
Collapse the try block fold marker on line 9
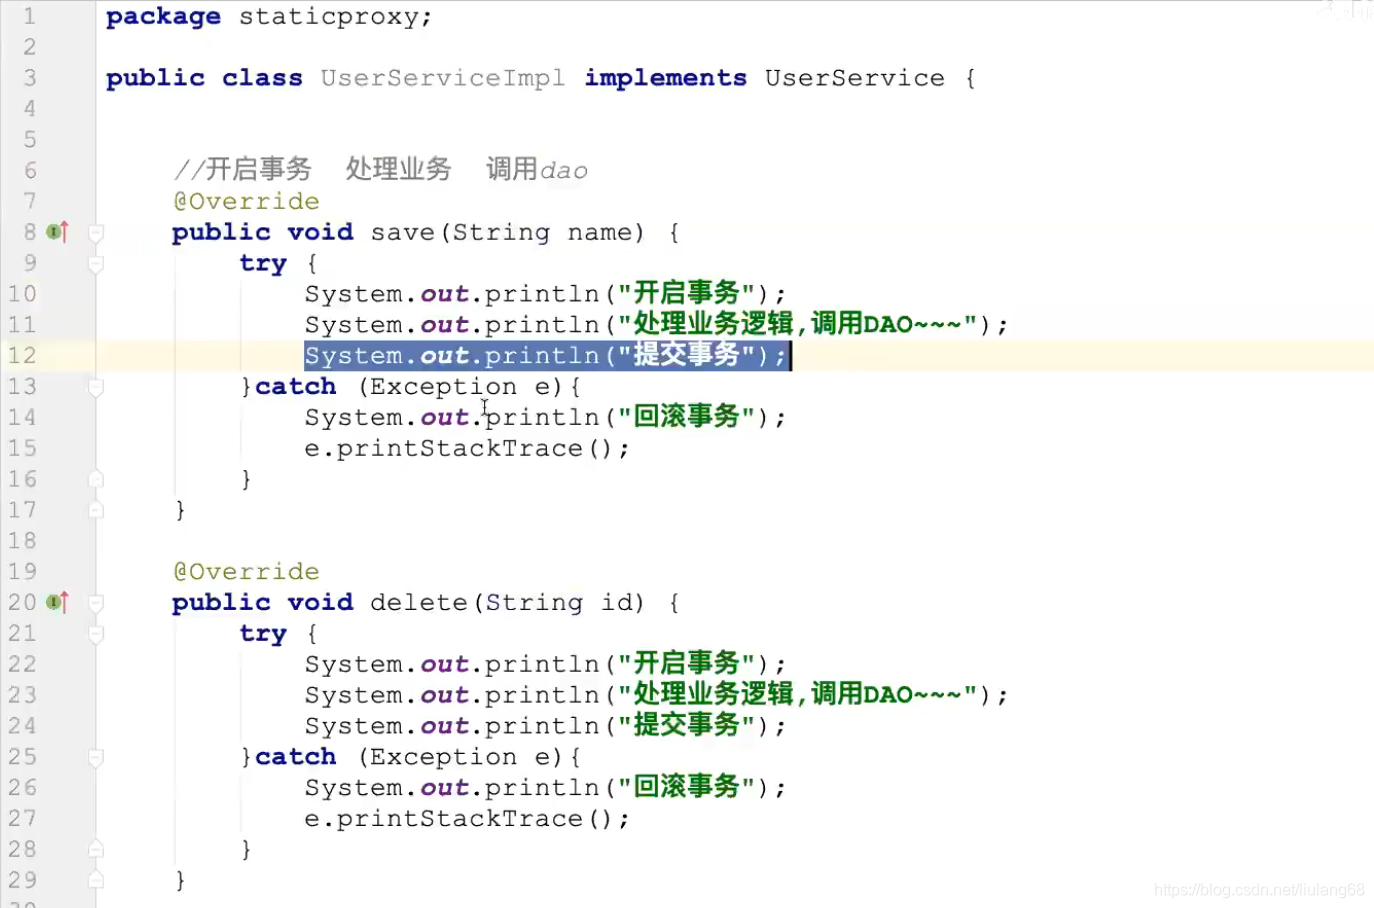coord(96,264)
